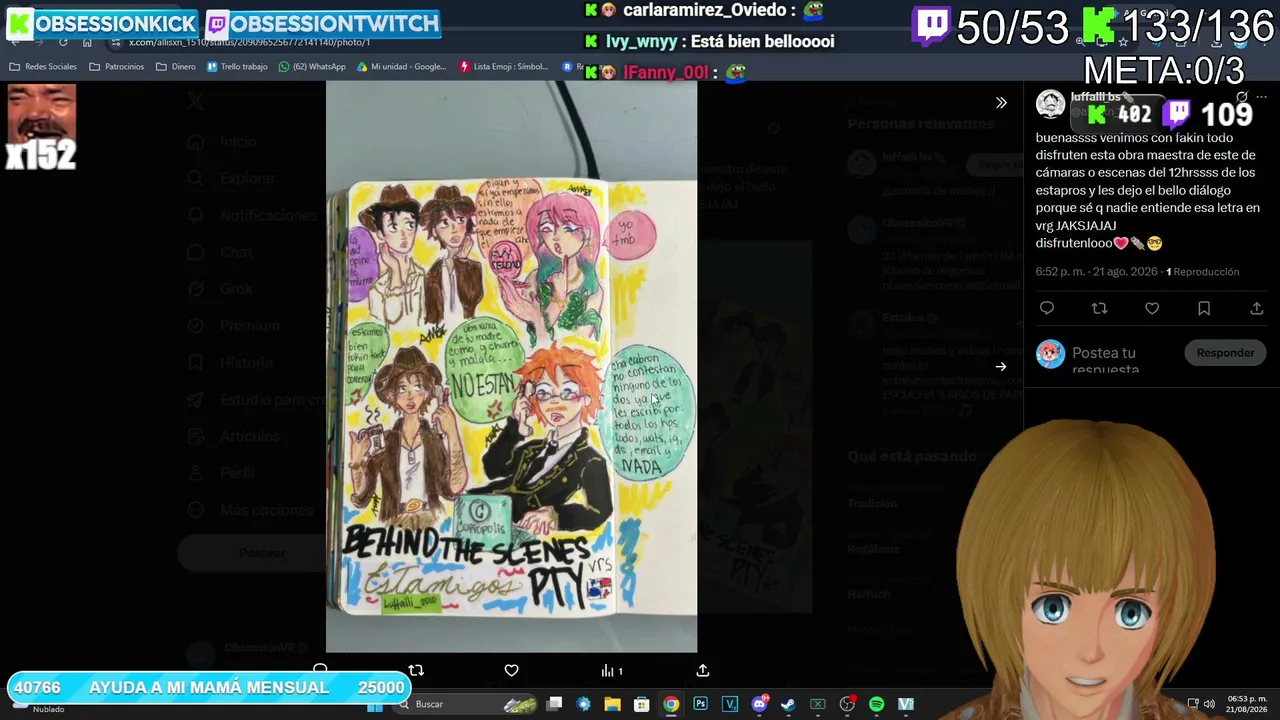Reload the page in the browser
This screenshot has height=720, width=1280.
click(62, 42)
